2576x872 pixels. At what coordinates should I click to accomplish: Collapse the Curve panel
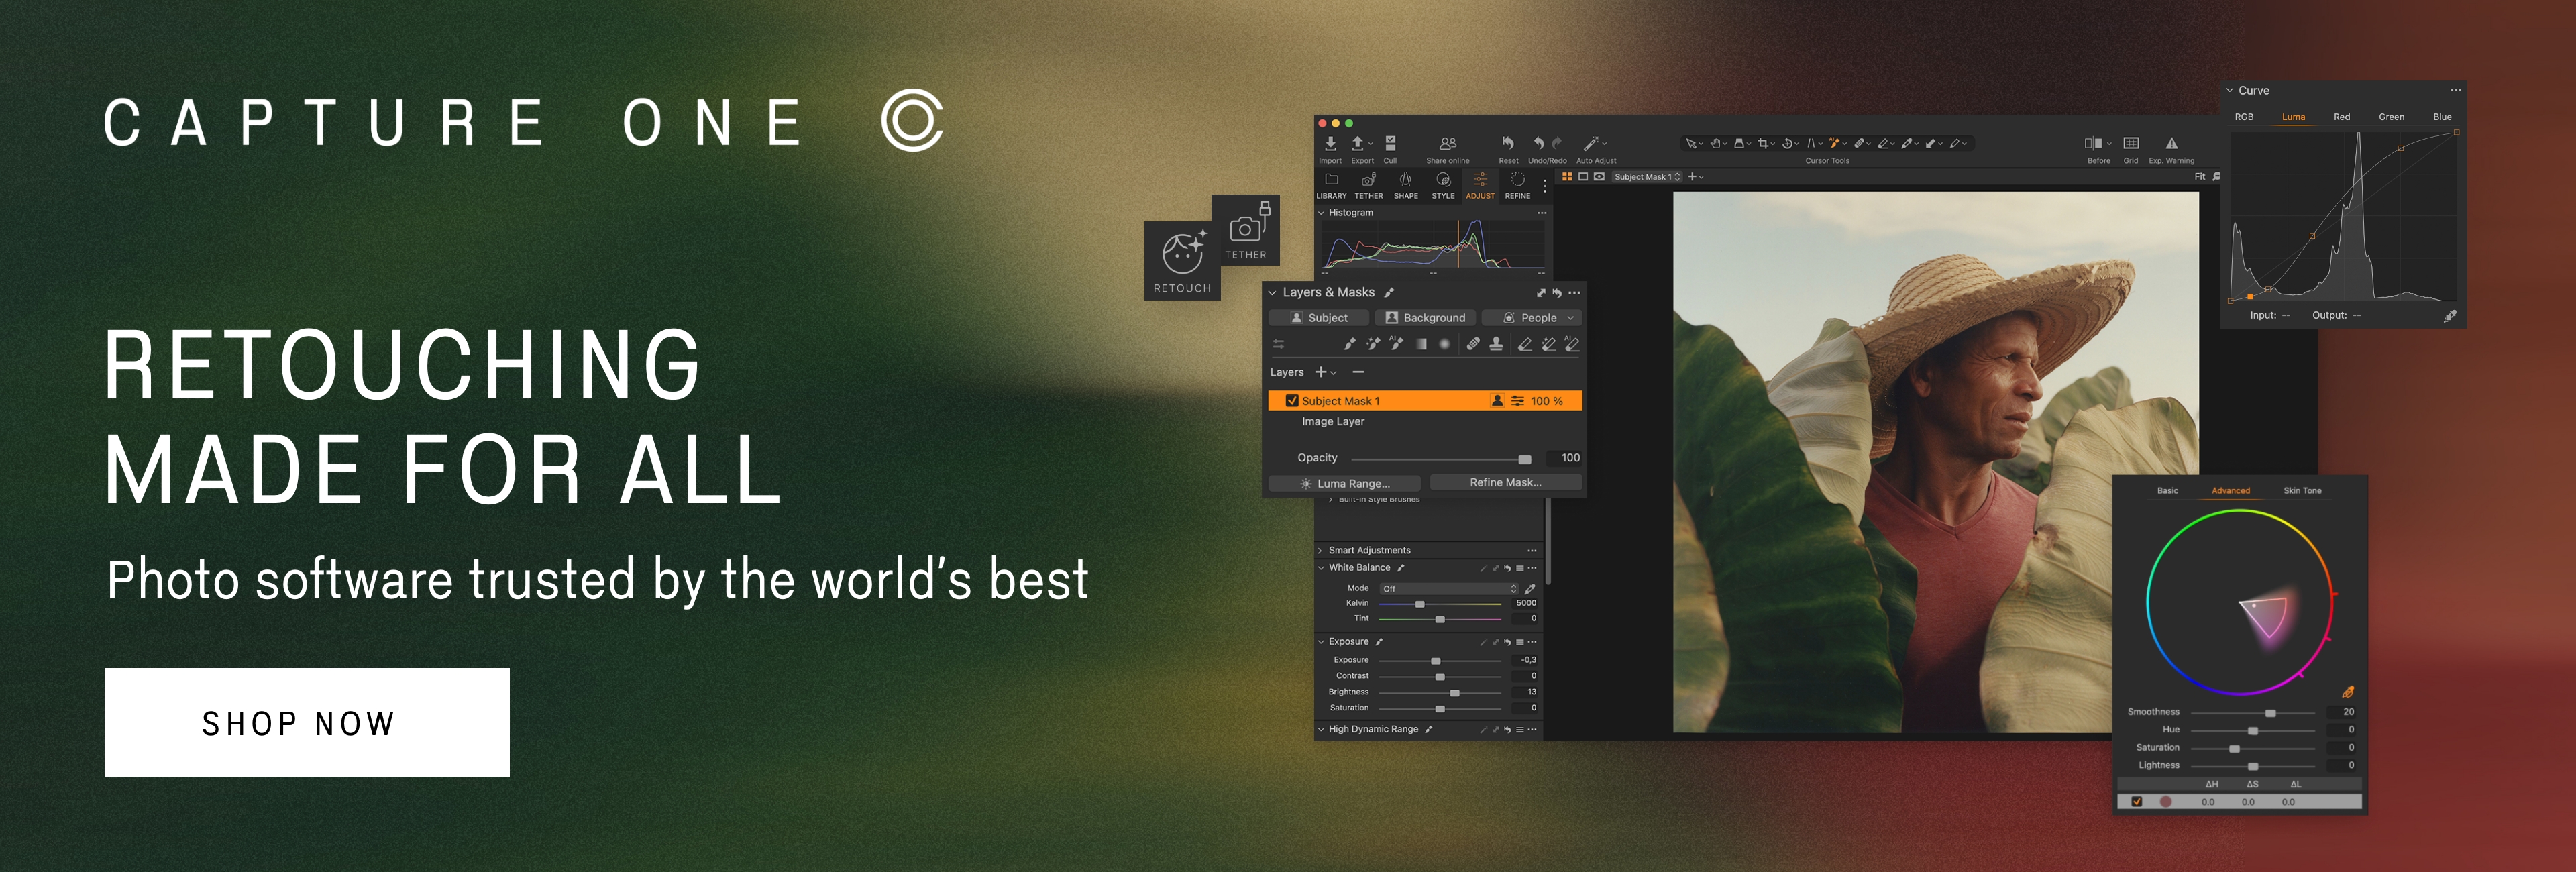[x=2230, y=90]
